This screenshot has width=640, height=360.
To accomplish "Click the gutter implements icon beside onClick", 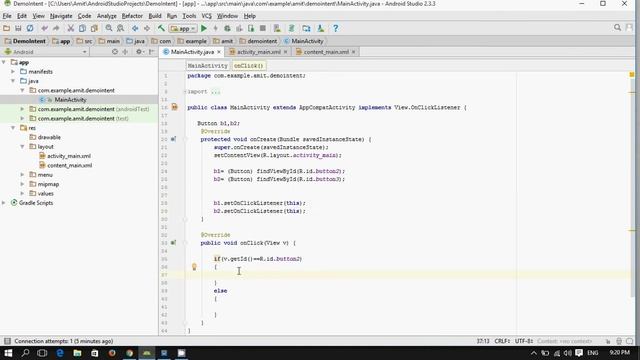I will 173,243.
